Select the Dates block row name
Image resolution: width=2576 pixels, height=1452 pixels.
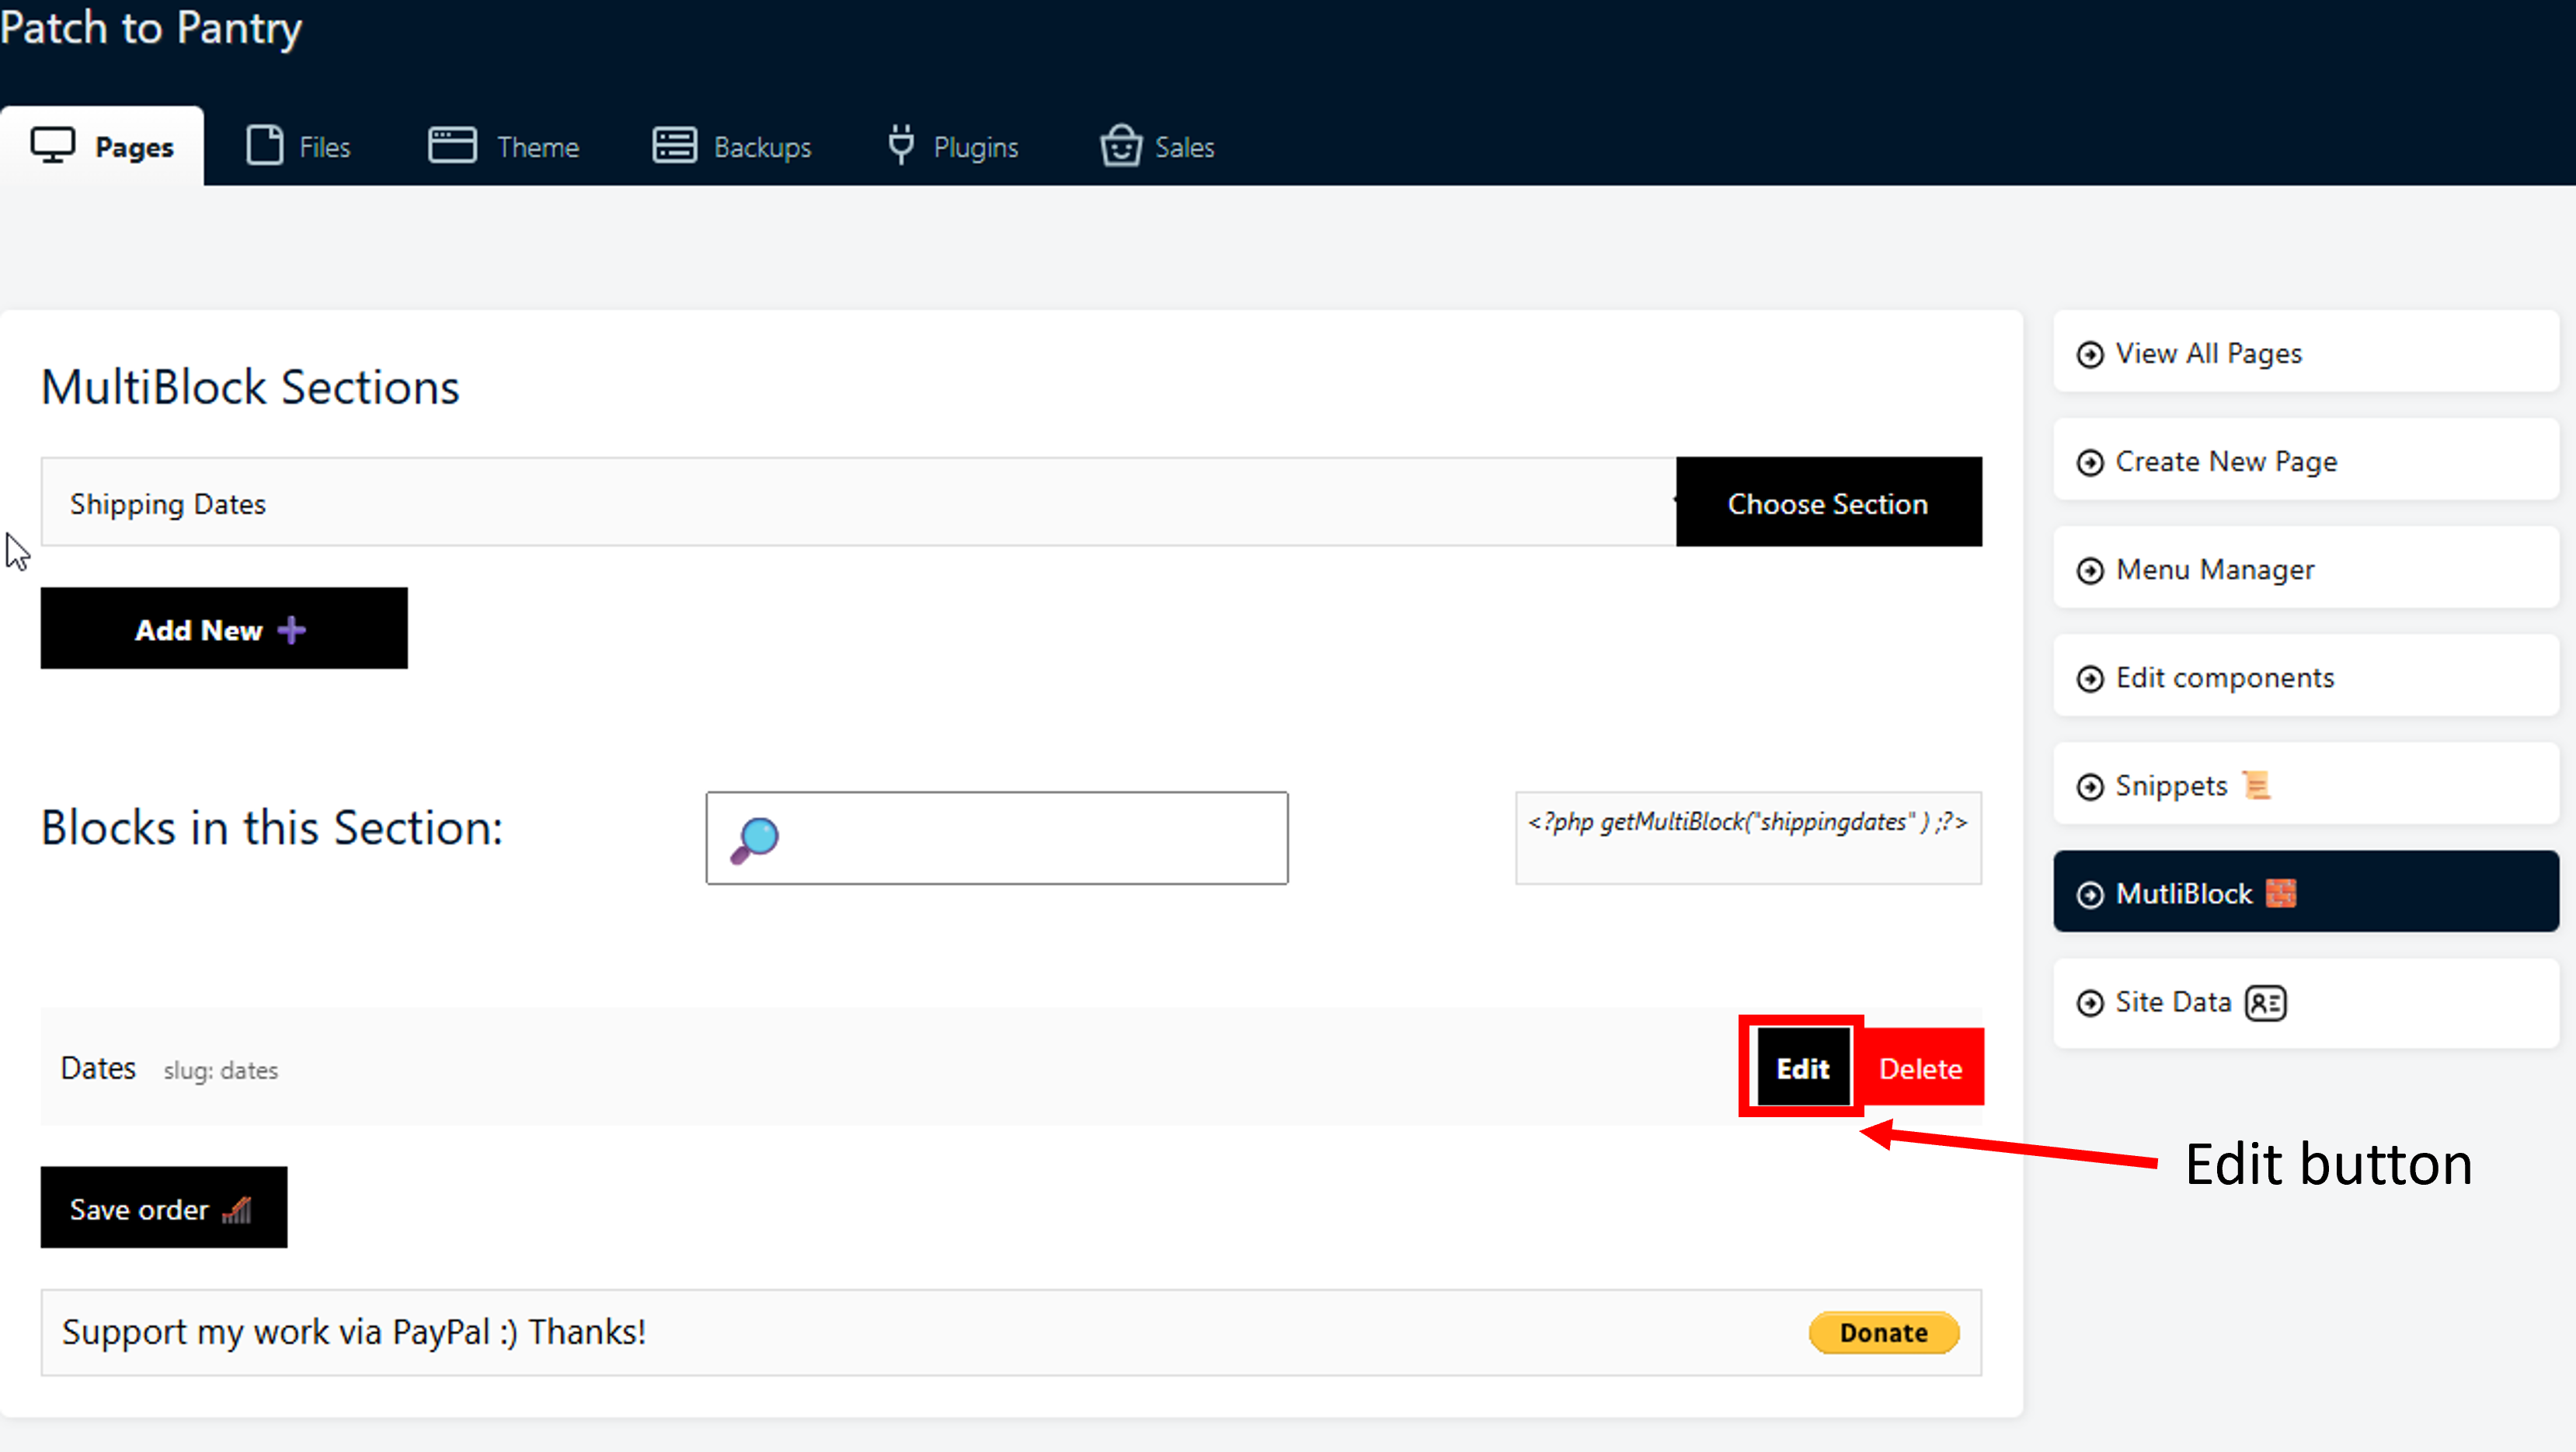pyautogui.click(x=98, y=1068)
